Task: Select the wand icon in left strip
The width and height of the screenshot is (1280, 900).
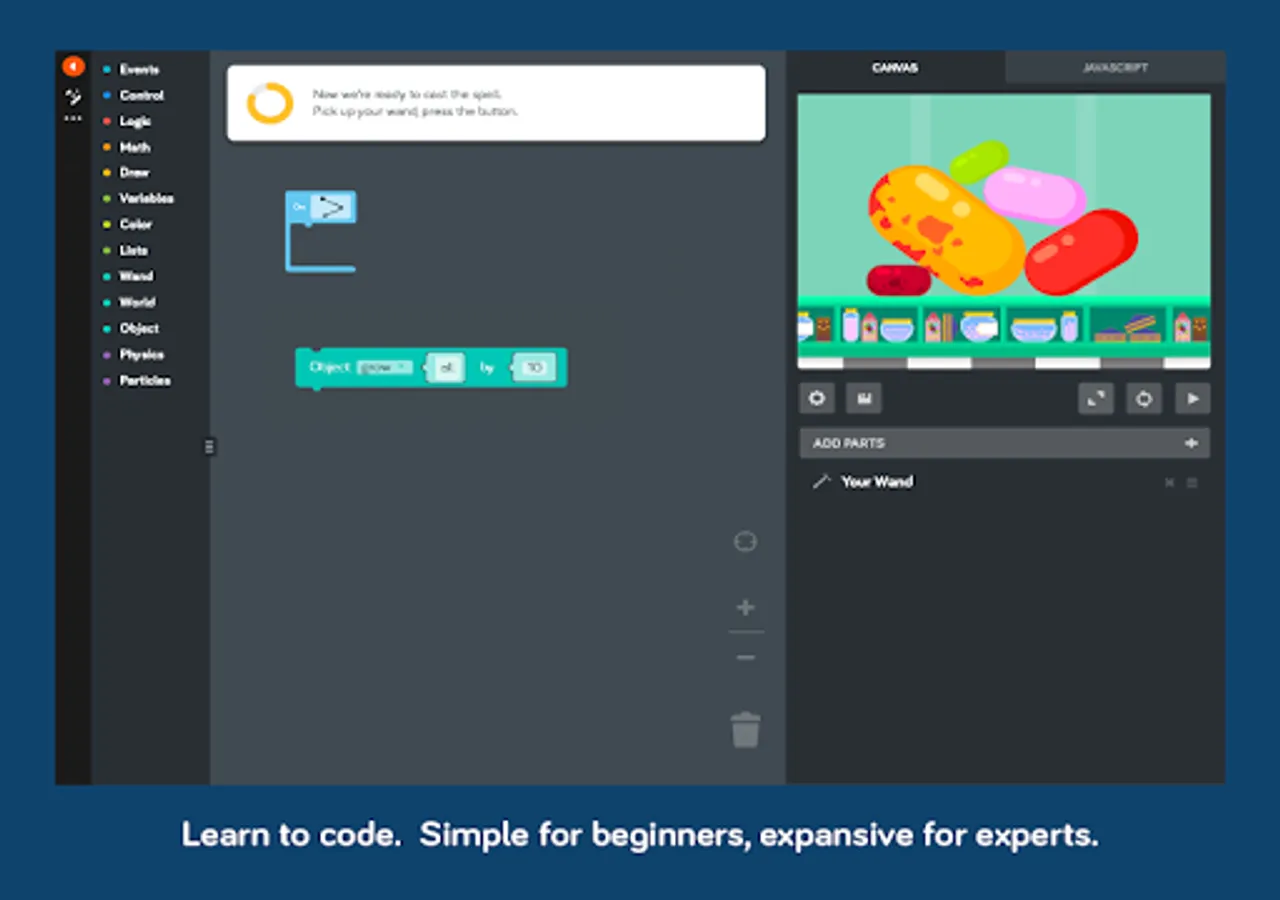Action: 73,97
